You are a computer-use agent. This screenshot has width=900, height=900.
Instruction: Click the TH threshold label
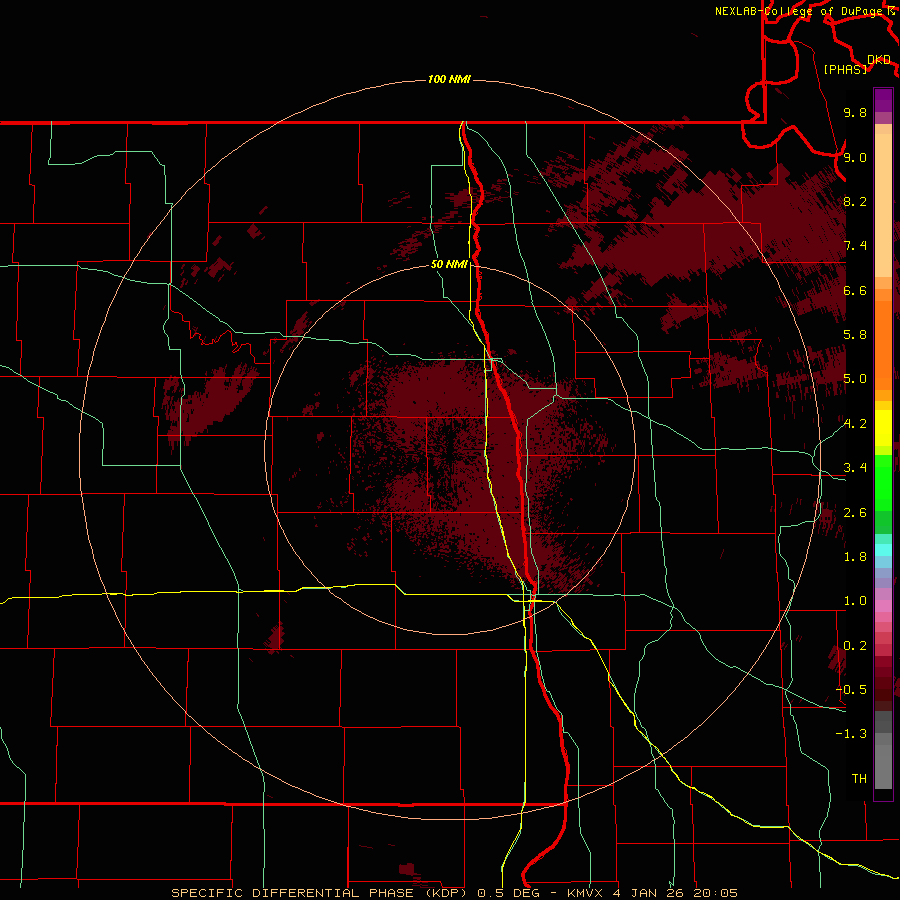point(859,779)
